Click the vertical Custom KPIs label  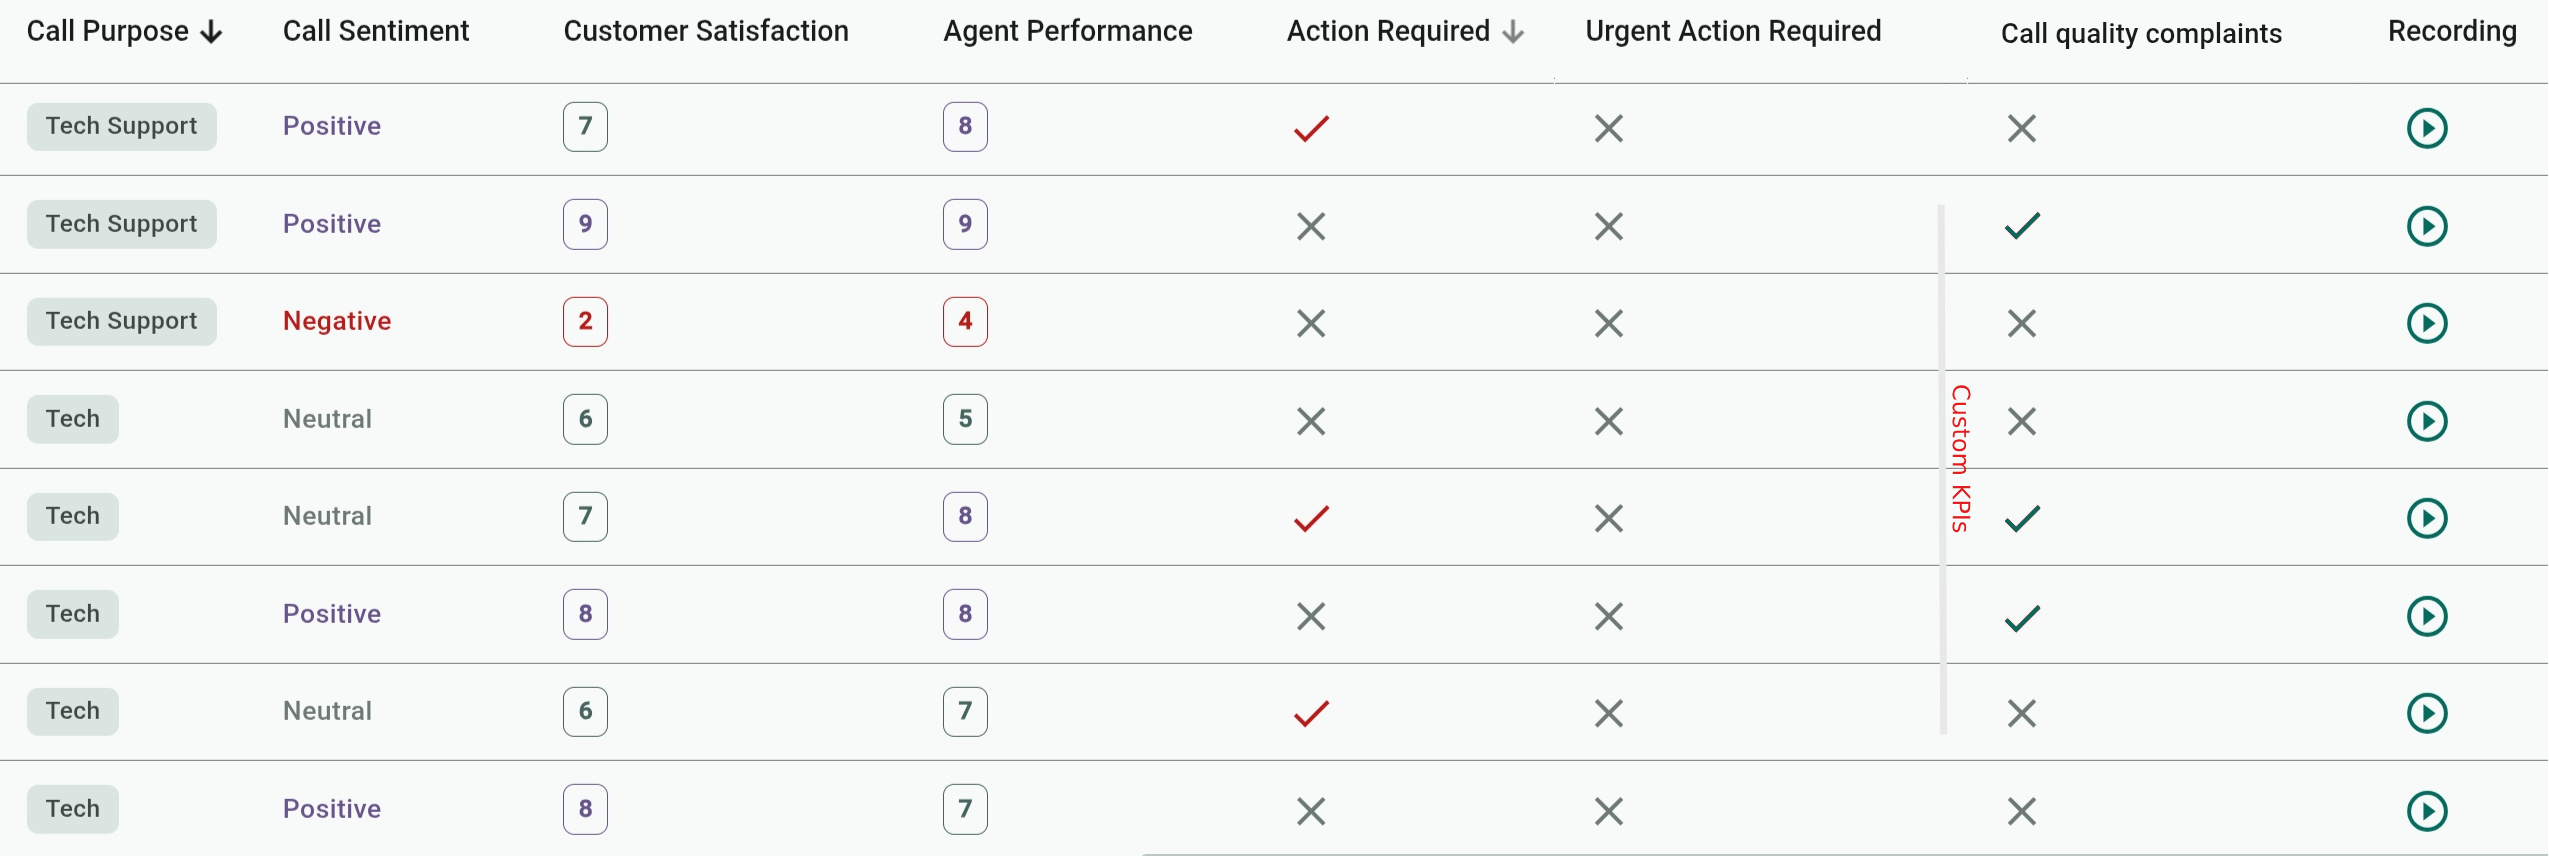pos(1960,458)
